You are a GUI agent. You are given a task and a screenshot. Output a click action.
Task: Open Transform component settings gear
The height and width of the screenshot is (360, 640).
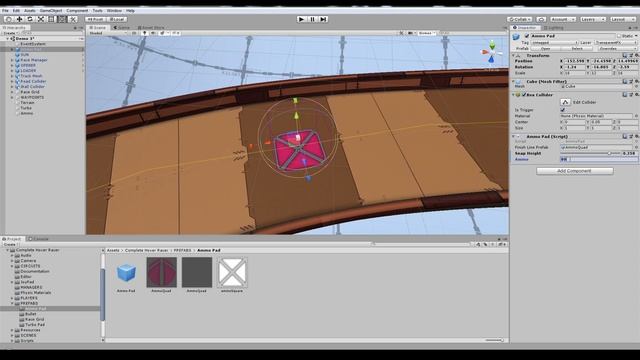(636, 55)
